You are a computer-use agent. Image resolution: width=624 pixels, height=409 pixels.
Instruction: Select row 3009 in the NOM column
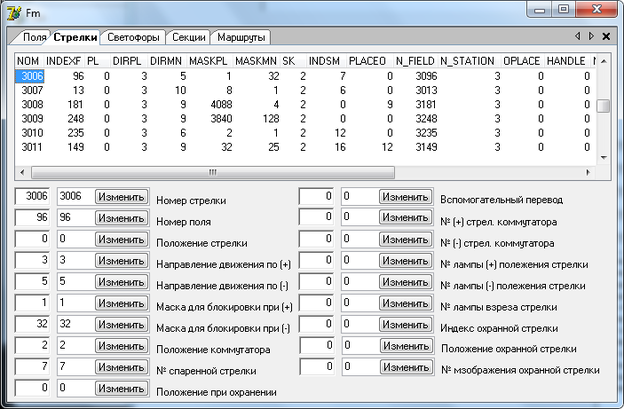tap(30, 118)
